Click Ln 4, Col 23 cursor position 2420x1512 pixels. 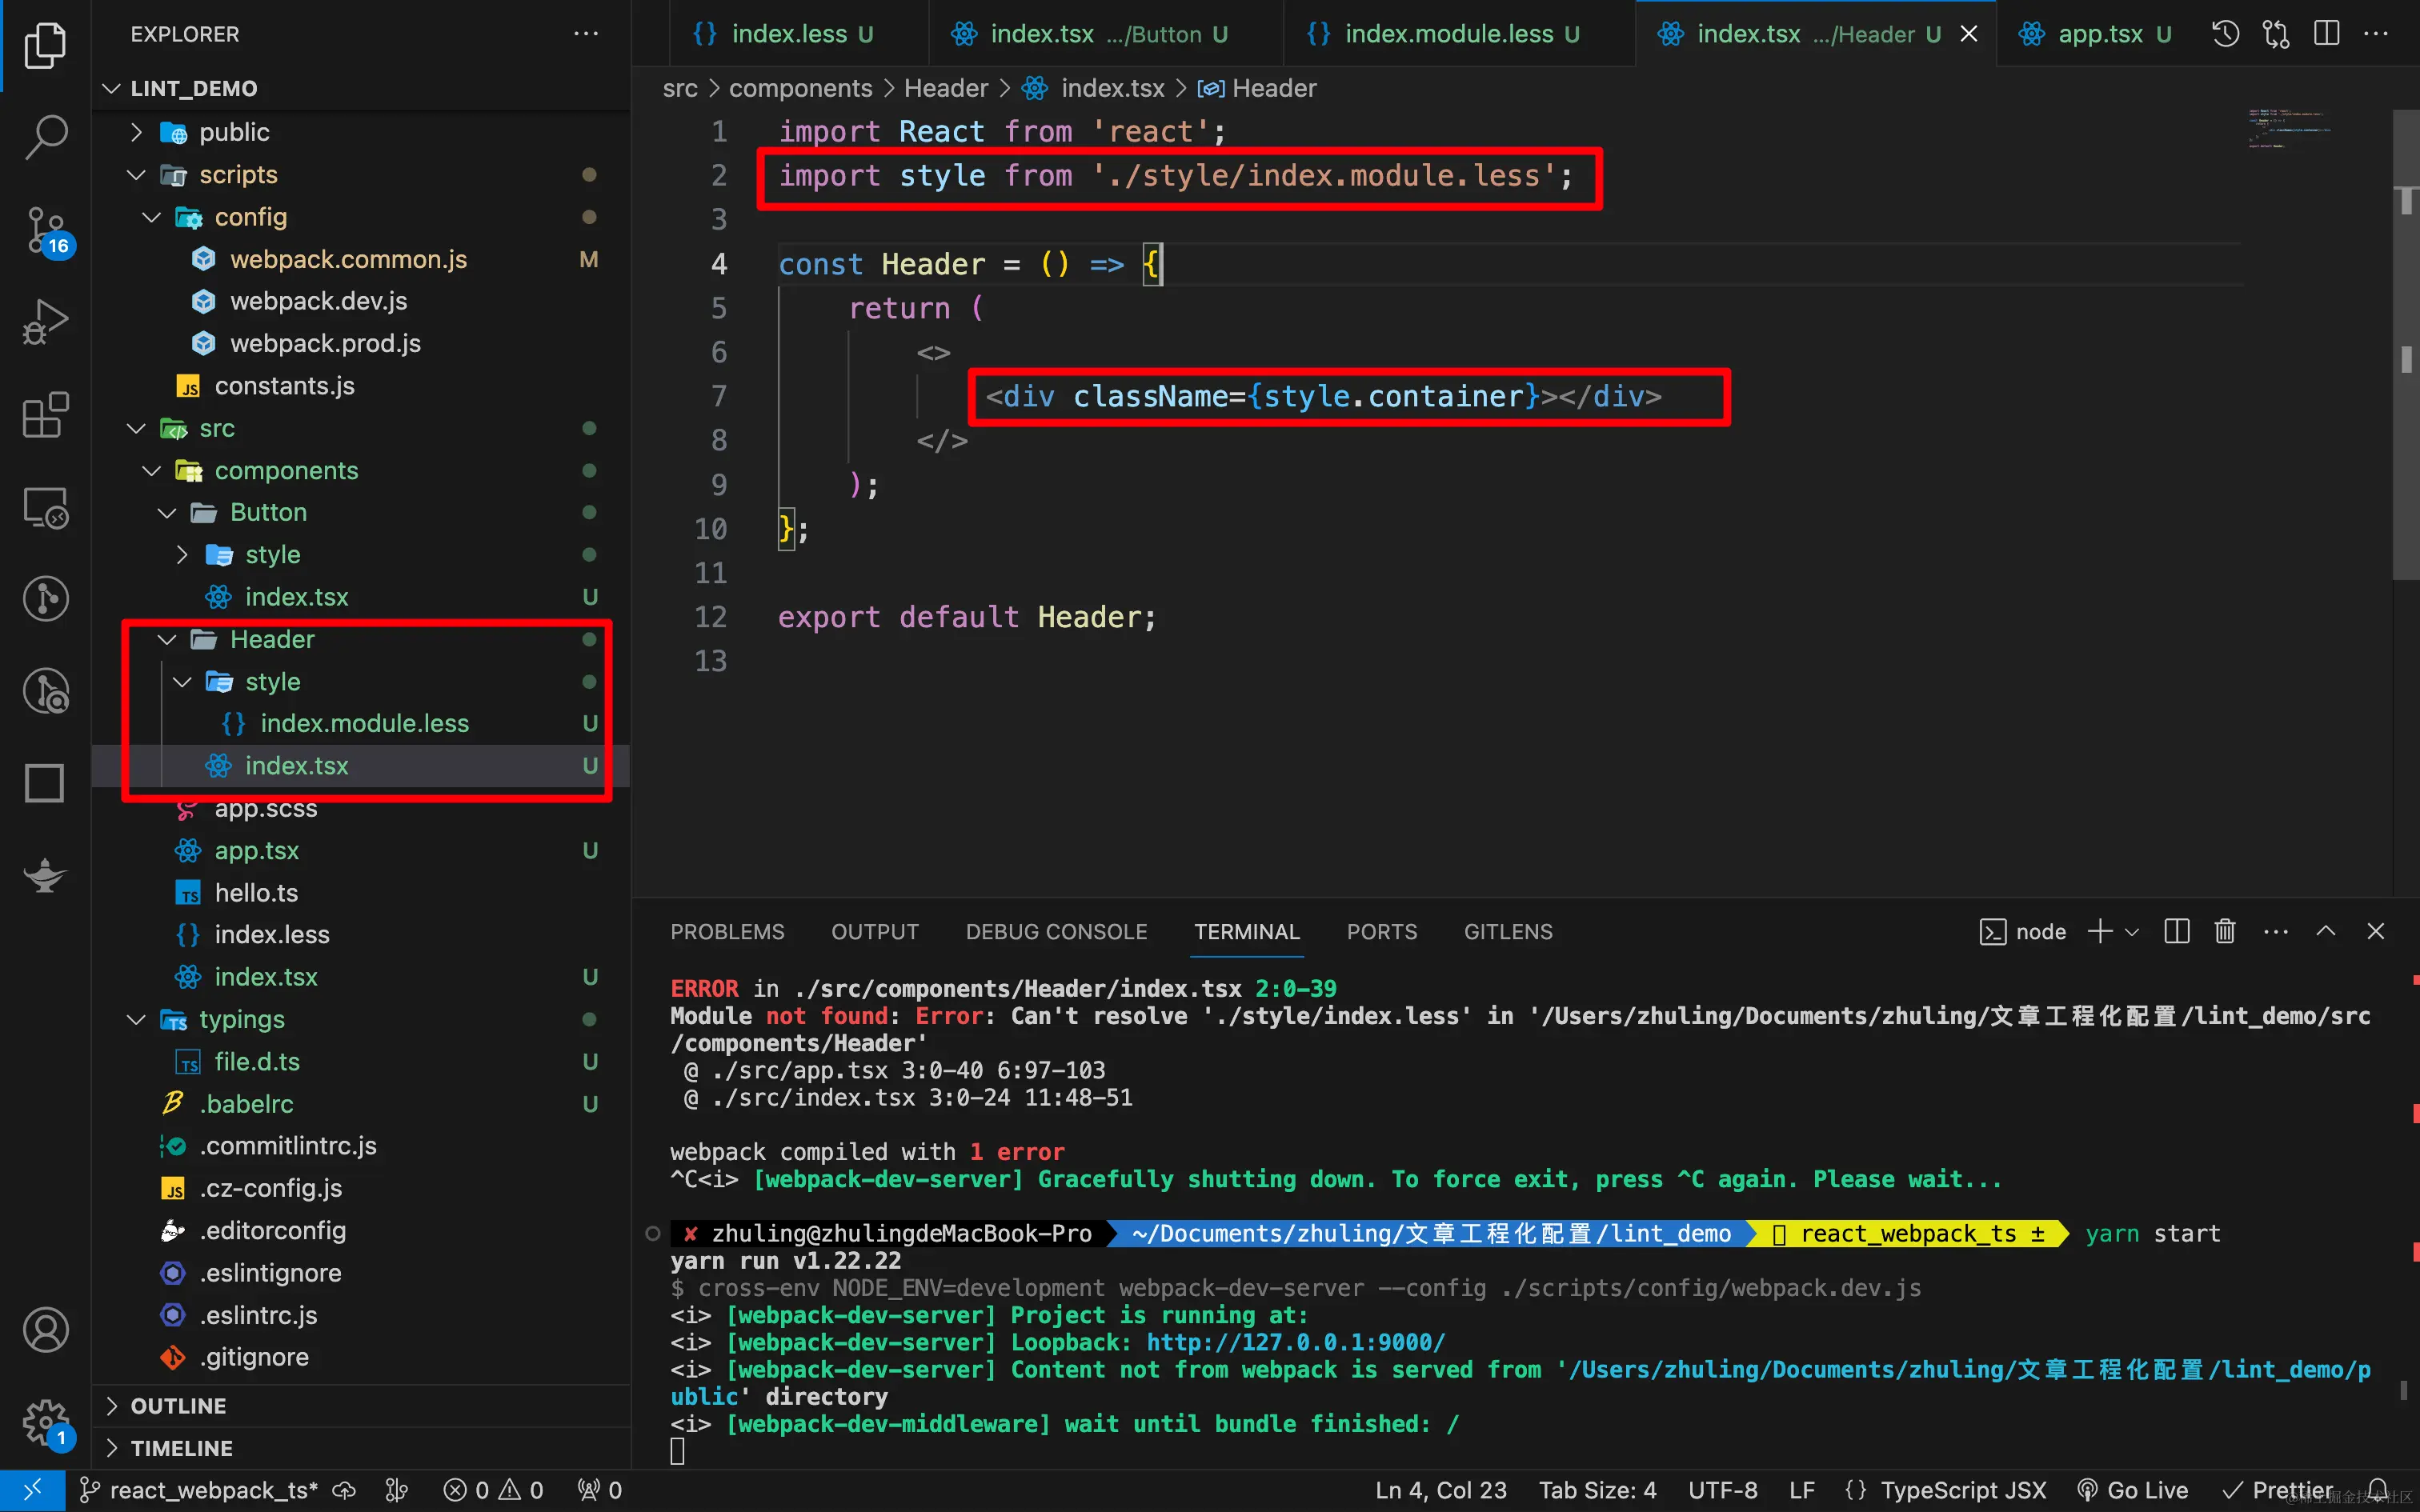[1440, 1490]
